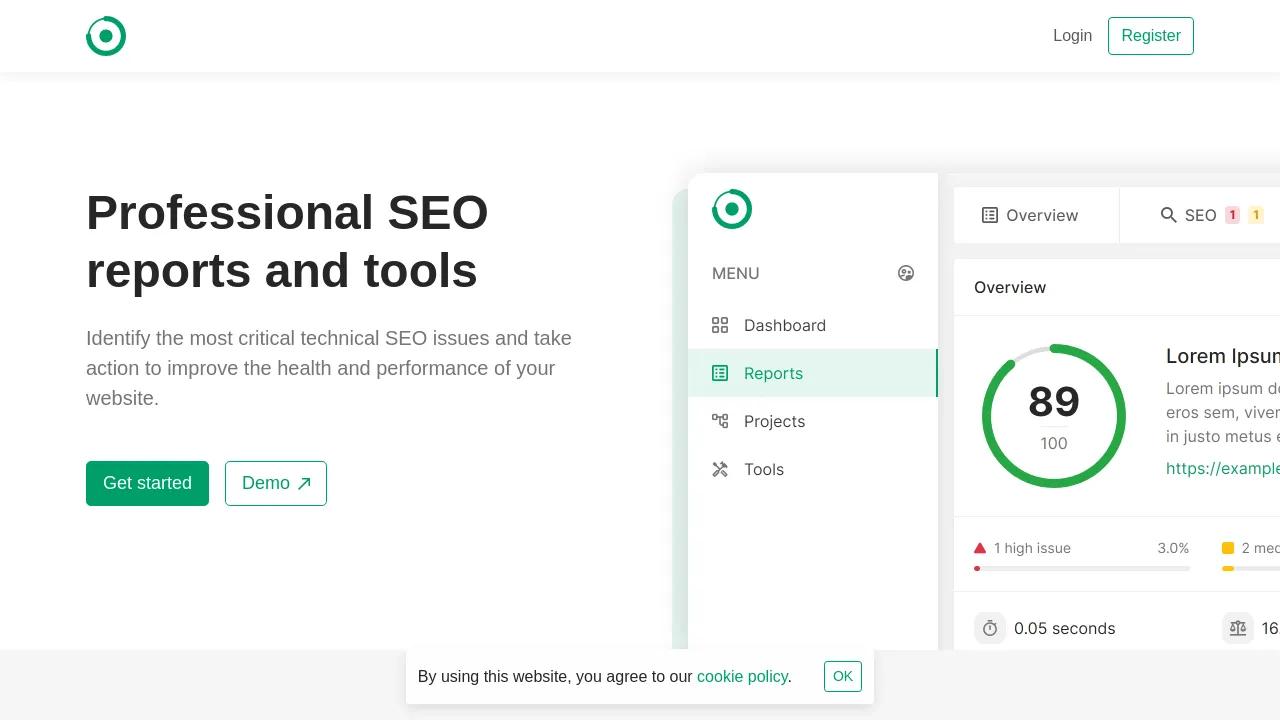Click the Tools wrench icon
Viewport: 1280px width, 720px height.
720,469
